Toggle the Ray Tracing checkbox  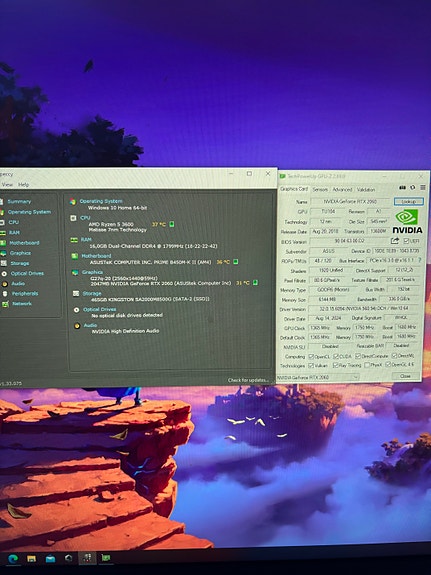tap(335, 365)
